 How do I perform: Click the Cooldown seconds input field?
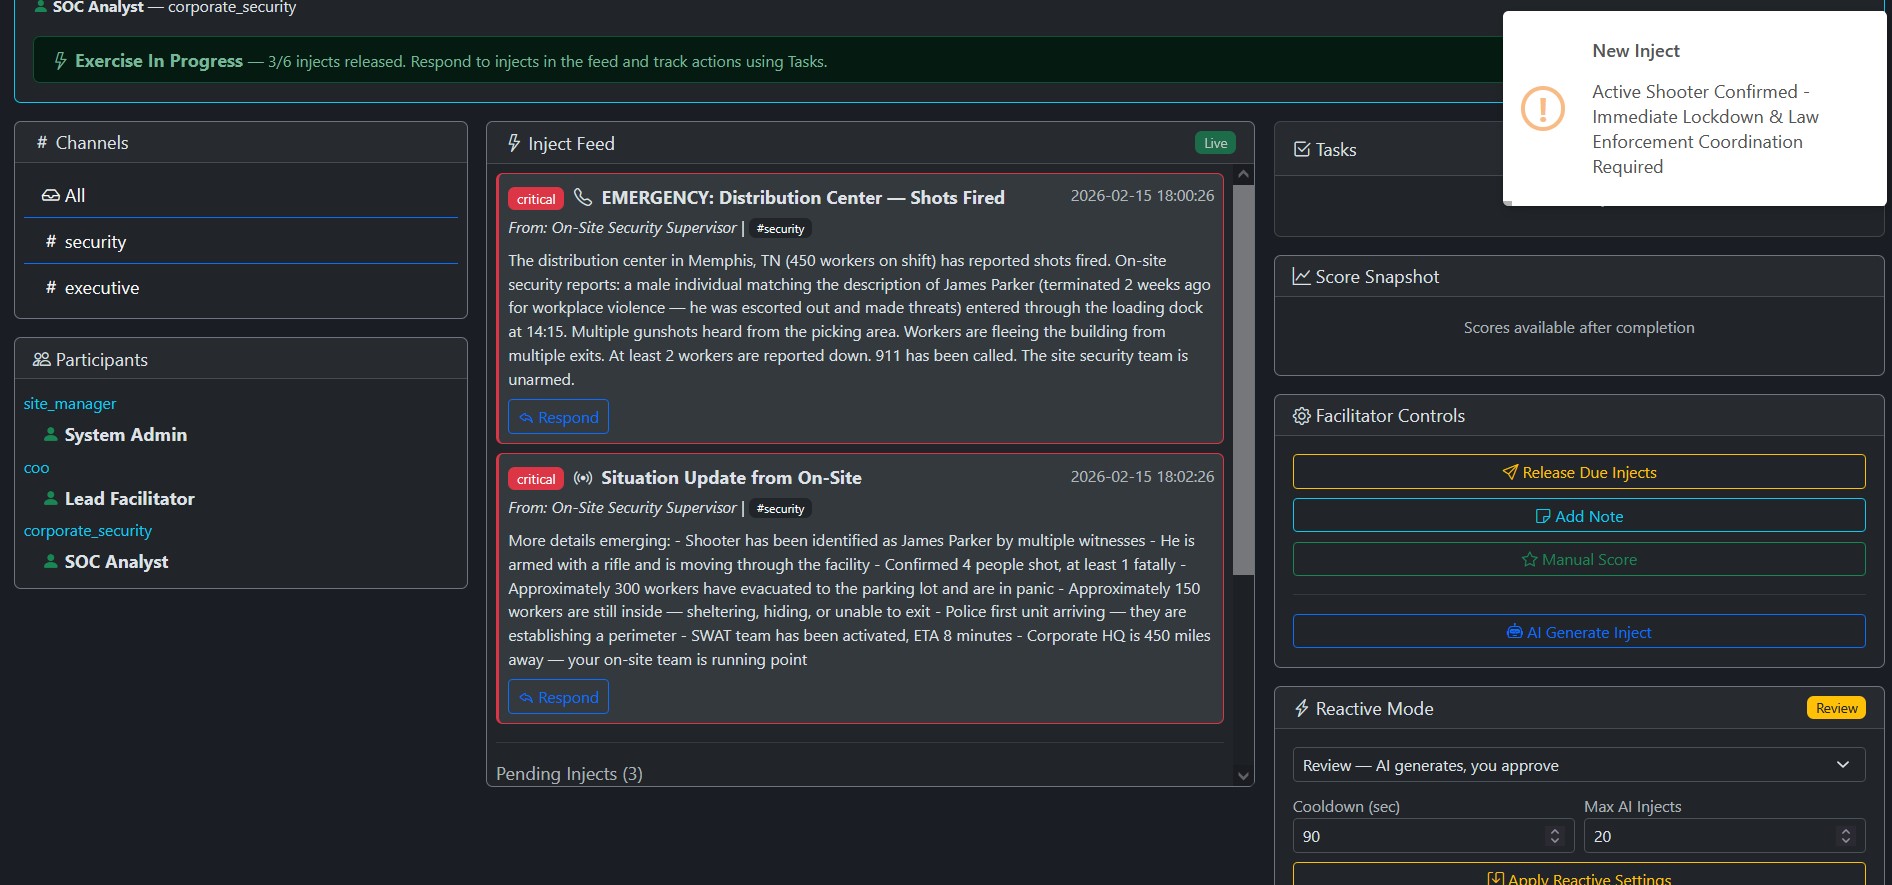pos(1420,836)
